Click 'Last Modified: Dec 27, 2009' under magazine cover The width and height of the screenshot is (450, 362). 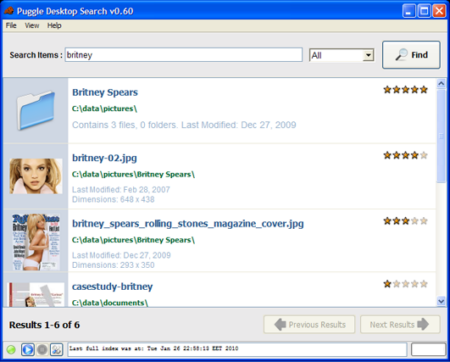121,255
